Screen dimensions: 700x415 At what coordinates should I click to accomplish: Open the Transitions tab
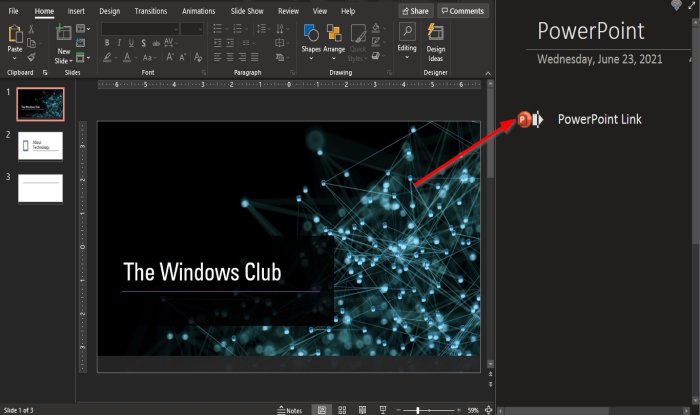pos(150,11)
